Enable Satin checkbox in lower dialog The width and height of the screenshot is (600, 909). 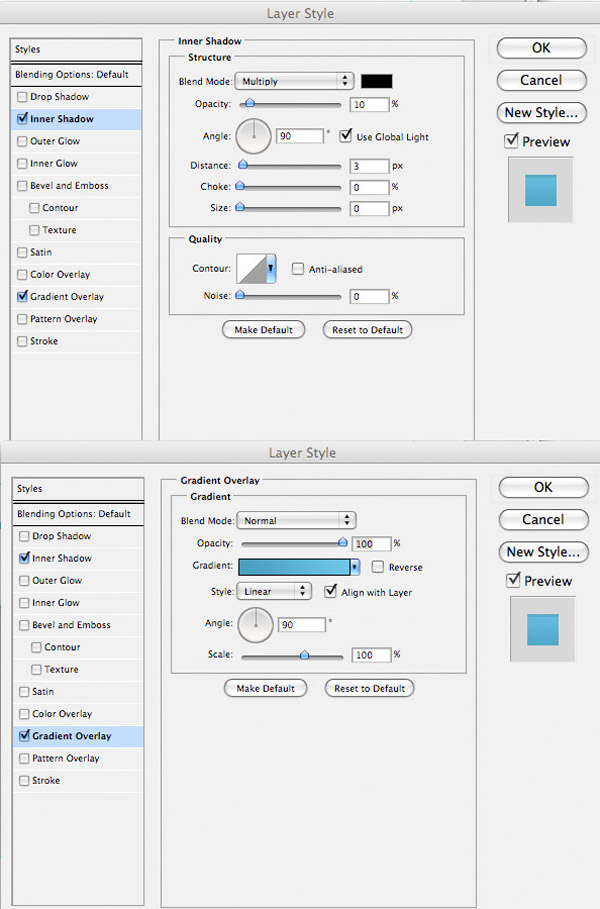point(24,692)
